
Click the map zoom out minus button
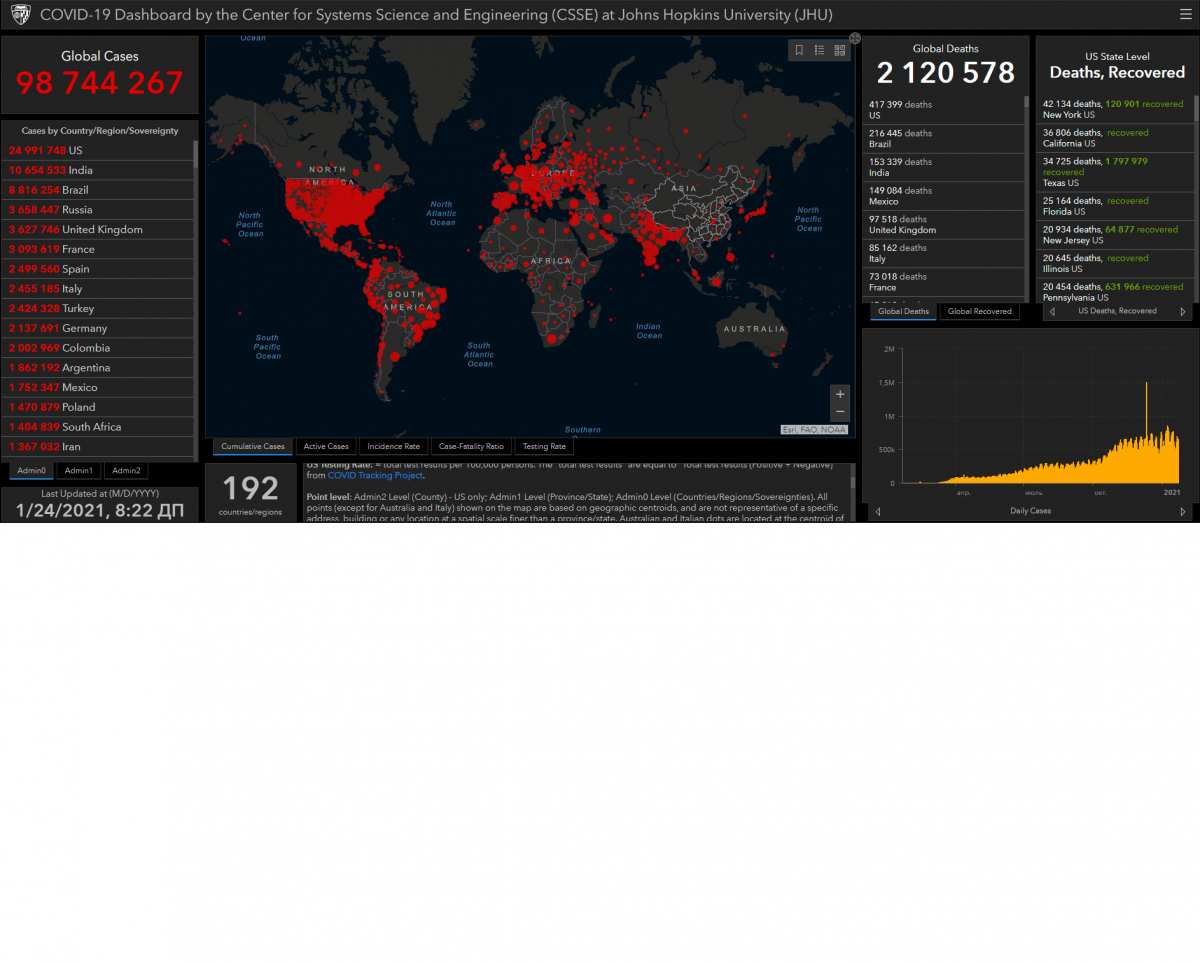point(840,412)
